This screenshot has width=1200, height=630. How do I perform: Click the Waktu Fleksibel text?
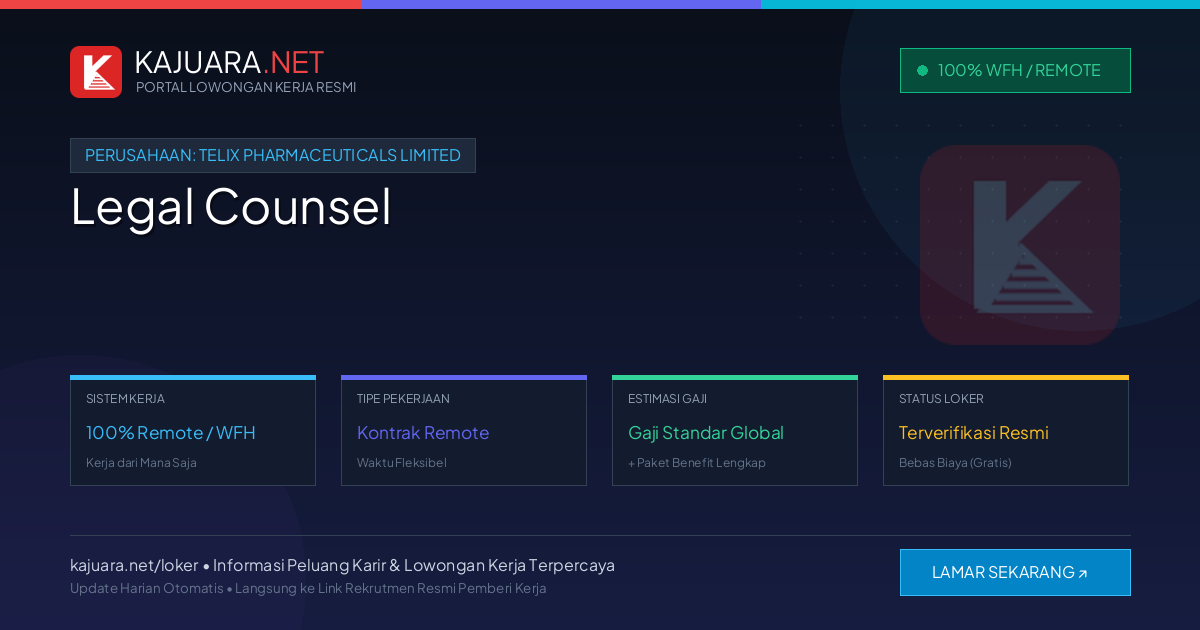[402, 463]
